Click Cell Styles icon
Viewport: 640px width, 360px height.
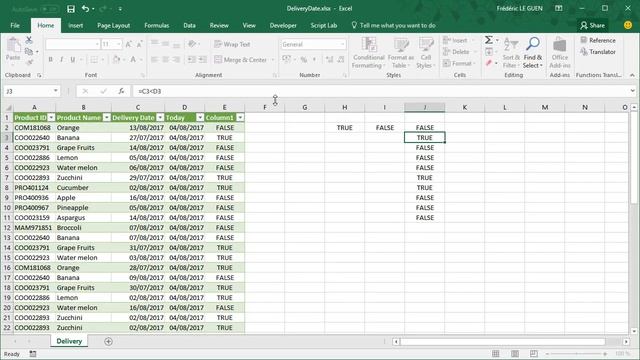tap(426, 45)
